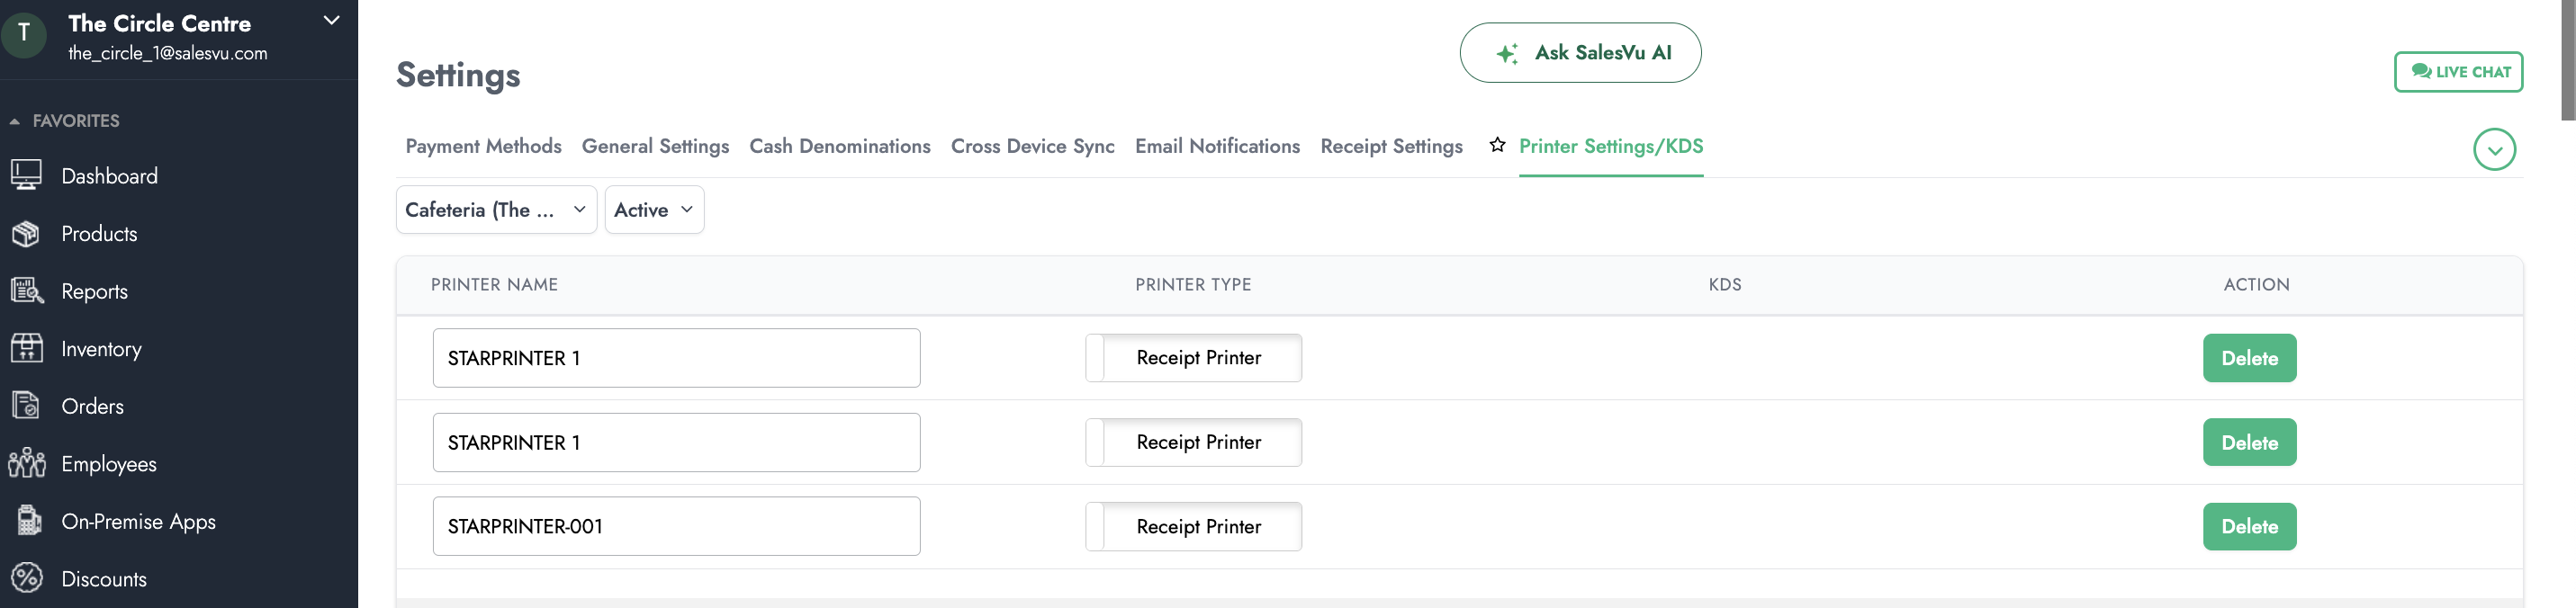This screenshot has height=608, width=2576.
Task: Select the Inventory icon
Action: click(x=26, y=349)
